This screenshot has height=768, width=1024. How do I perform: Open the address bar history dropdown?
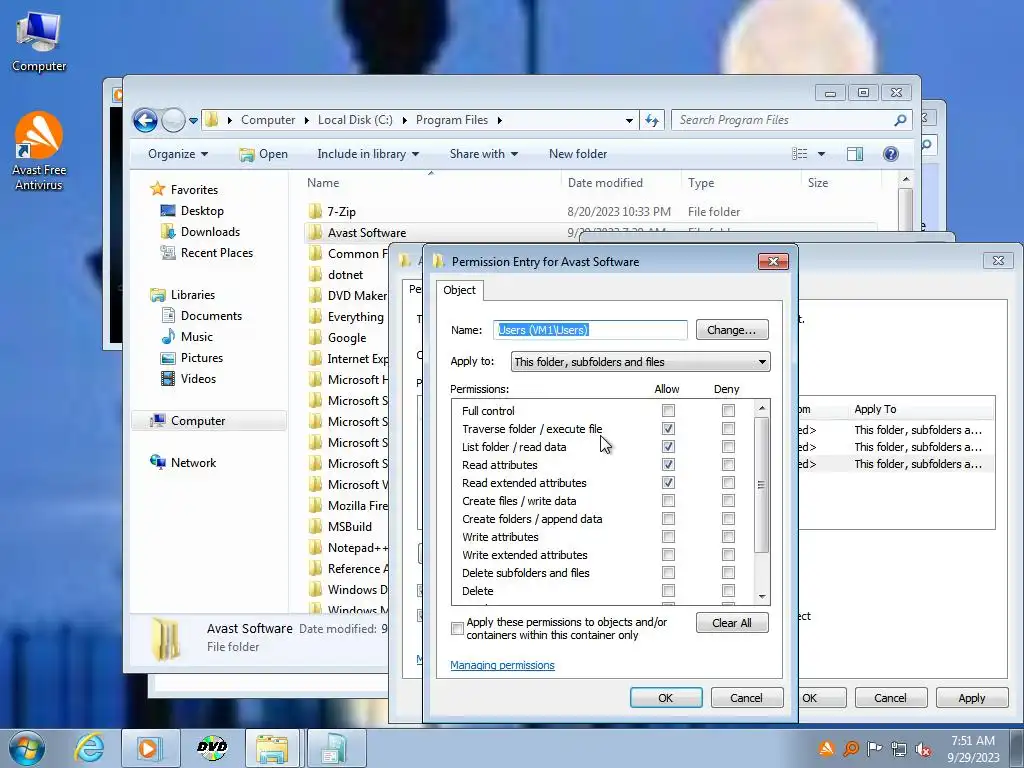point(629,121)
